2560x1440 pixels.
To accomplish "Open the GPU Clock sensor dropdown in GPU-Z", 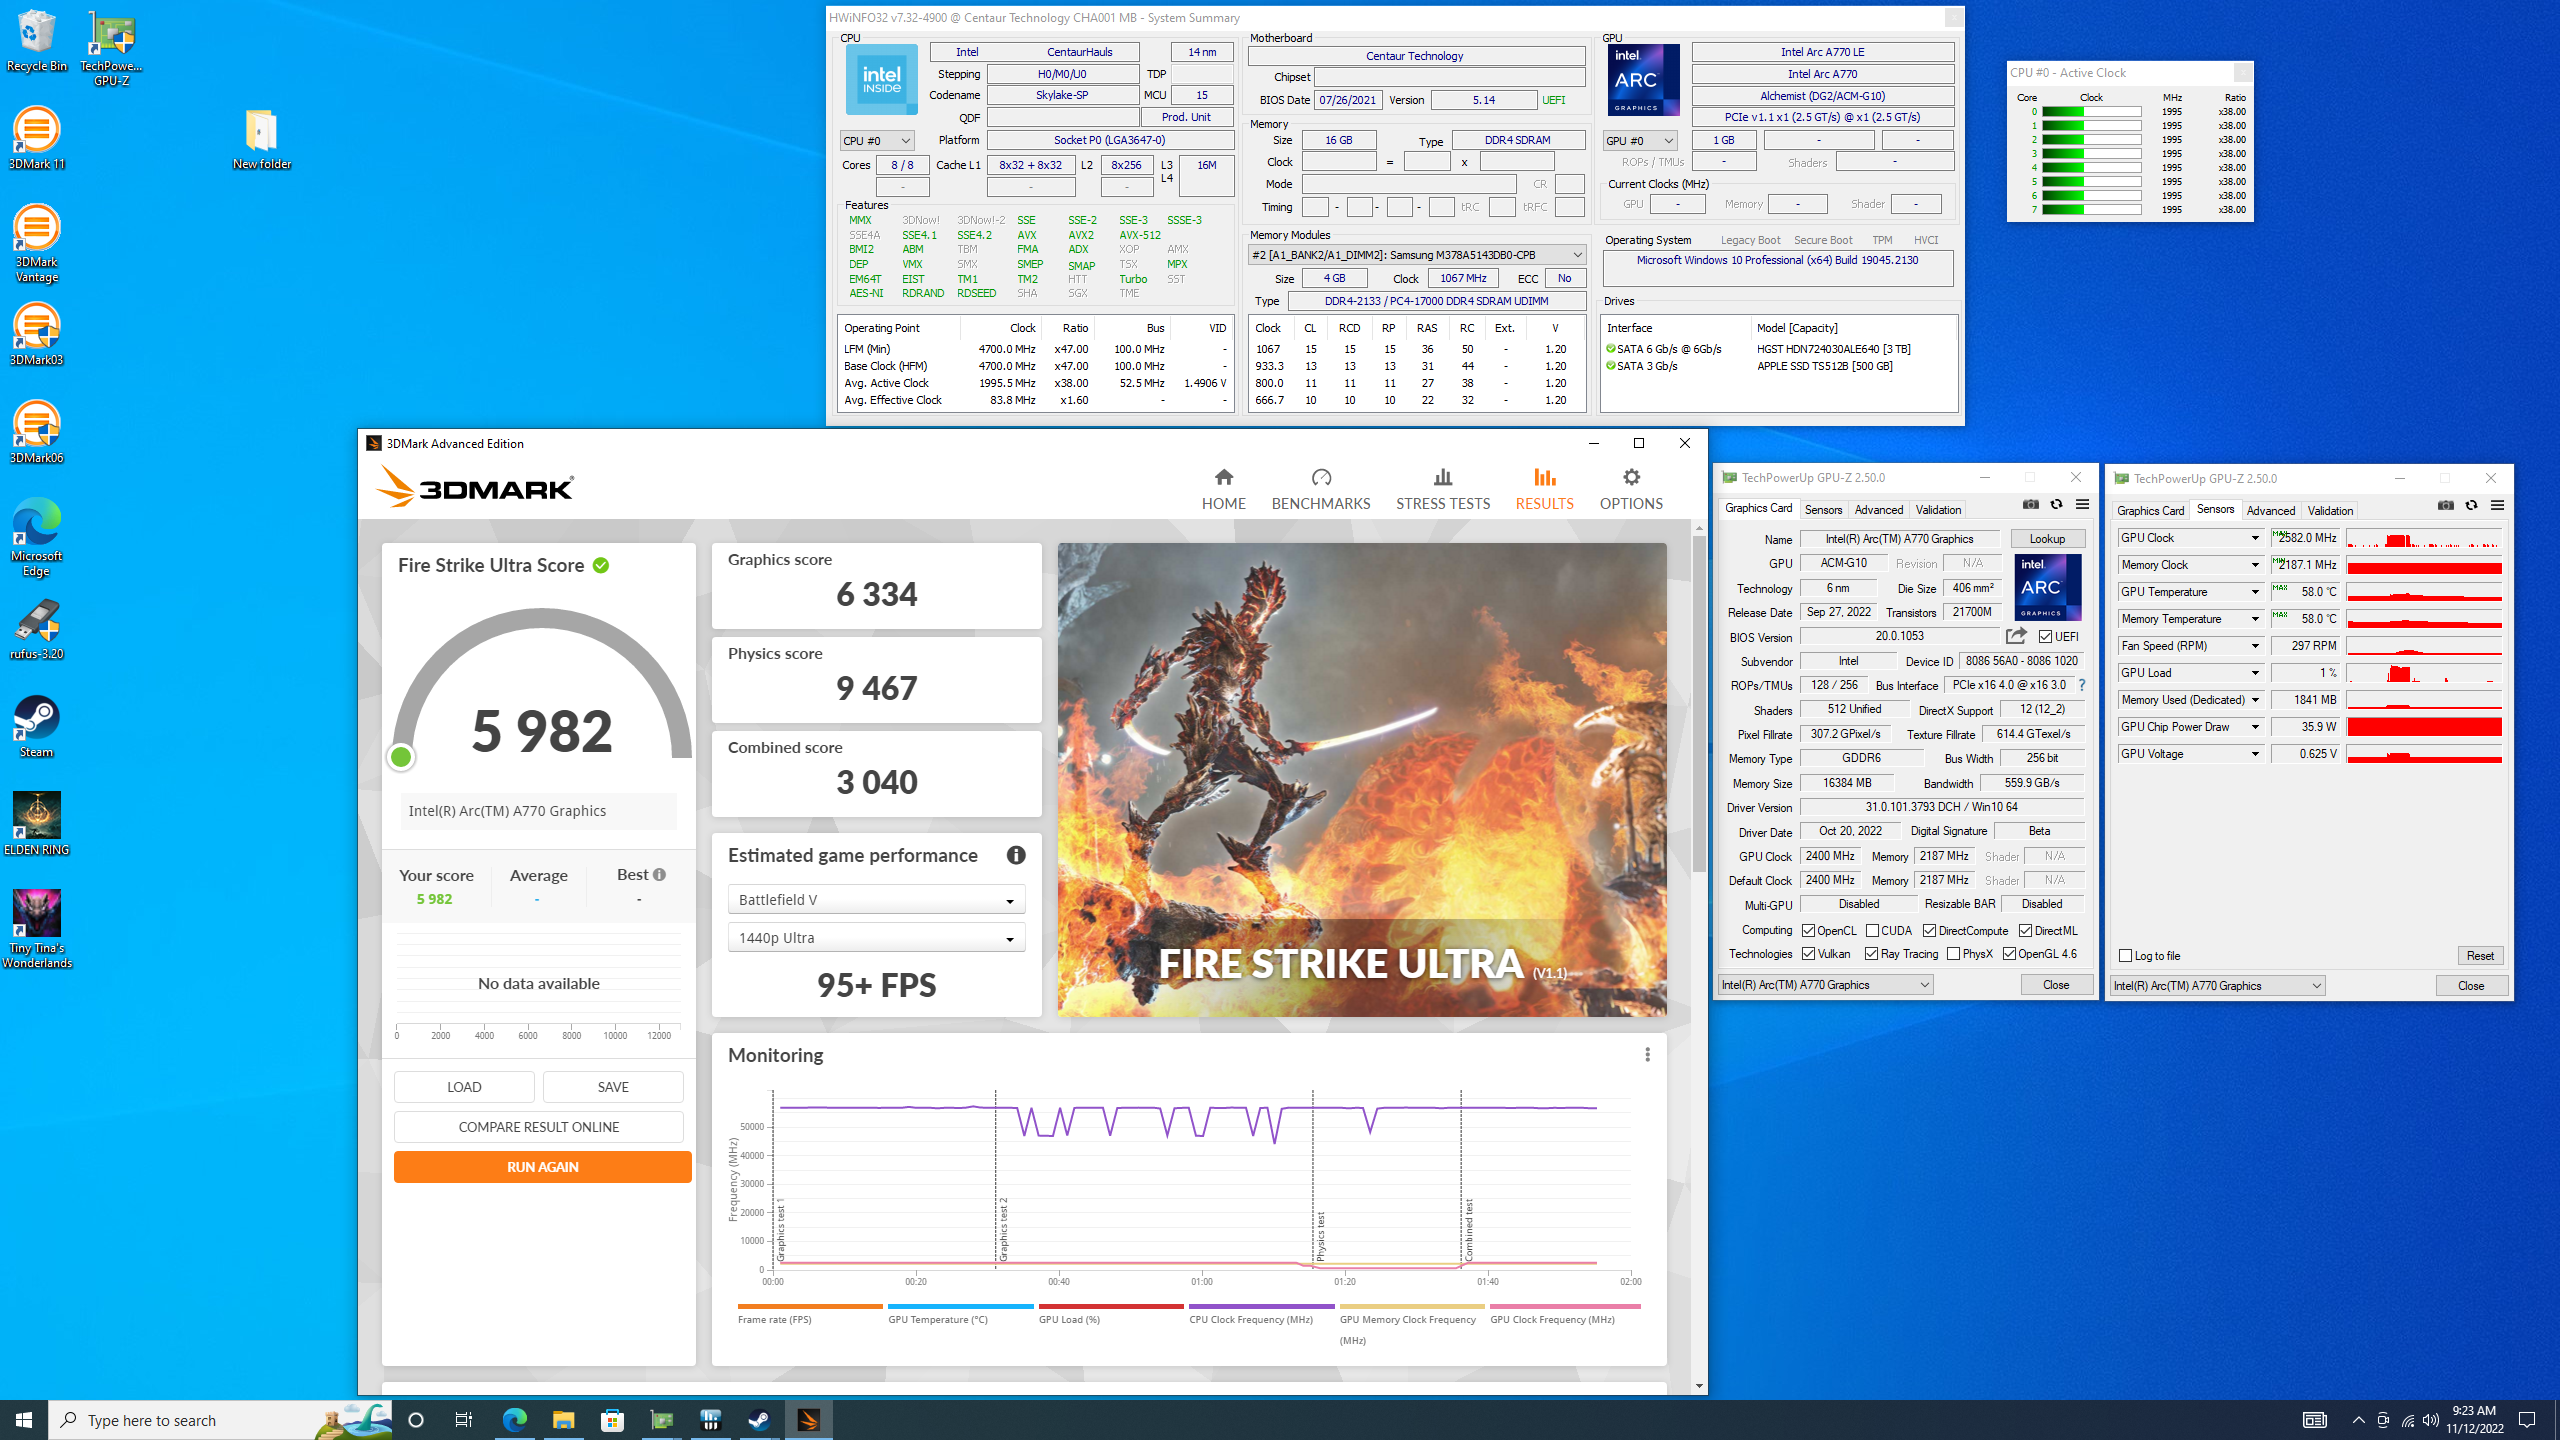I will tap(2255, 538).
